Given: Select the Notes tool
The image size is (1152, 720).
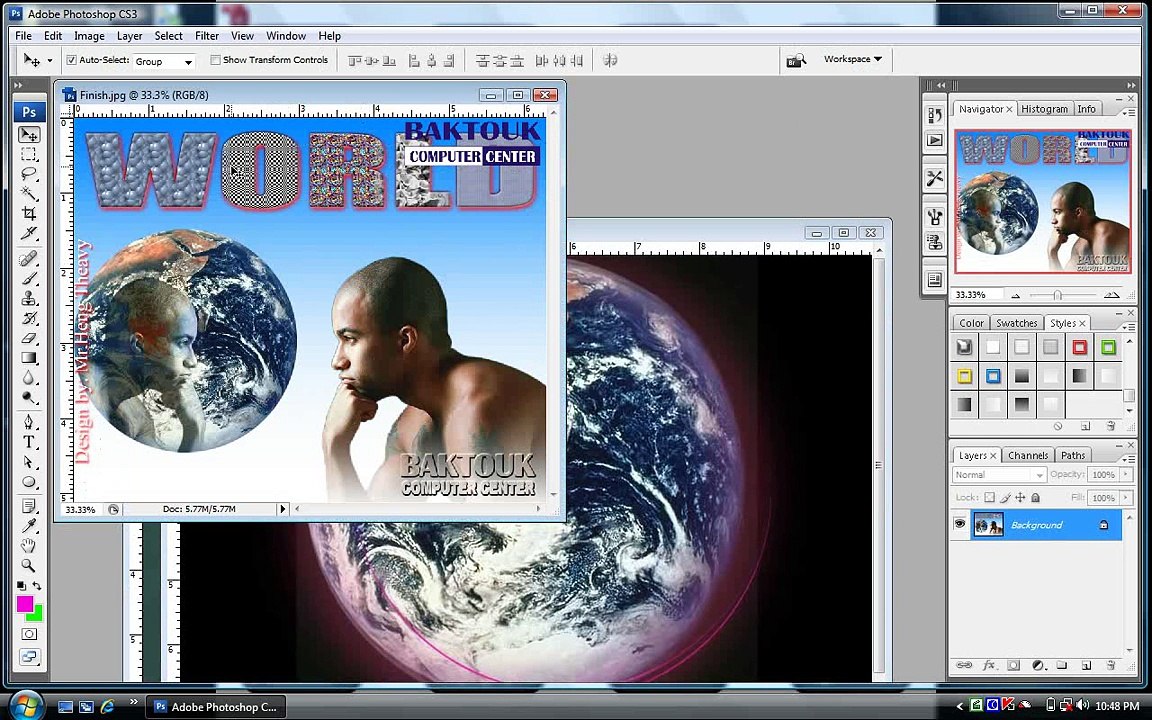Looking at the screenshot, I should point(29,506).
